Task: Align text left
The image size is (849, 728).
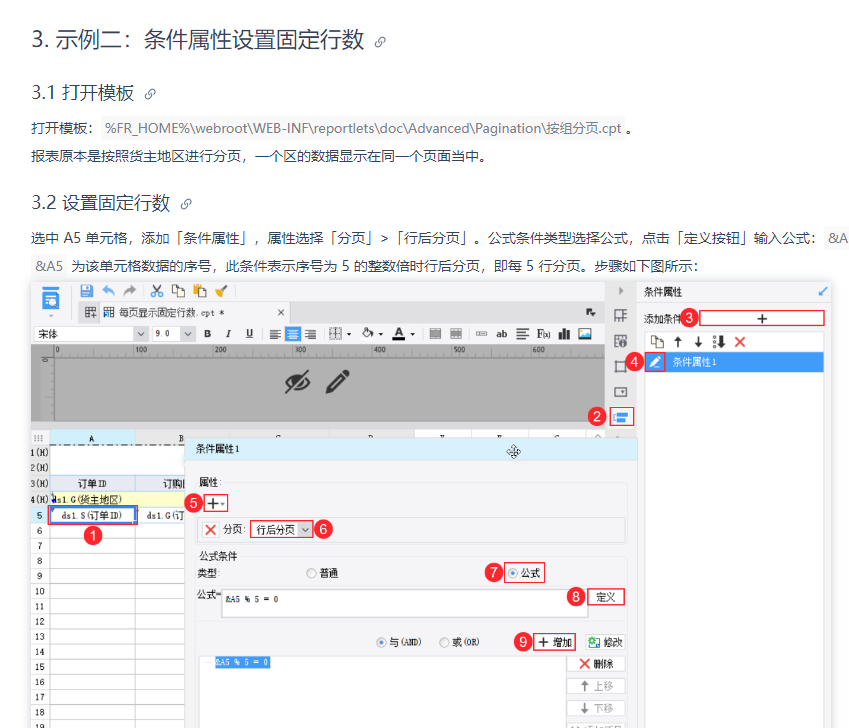Action: [275, 334]
